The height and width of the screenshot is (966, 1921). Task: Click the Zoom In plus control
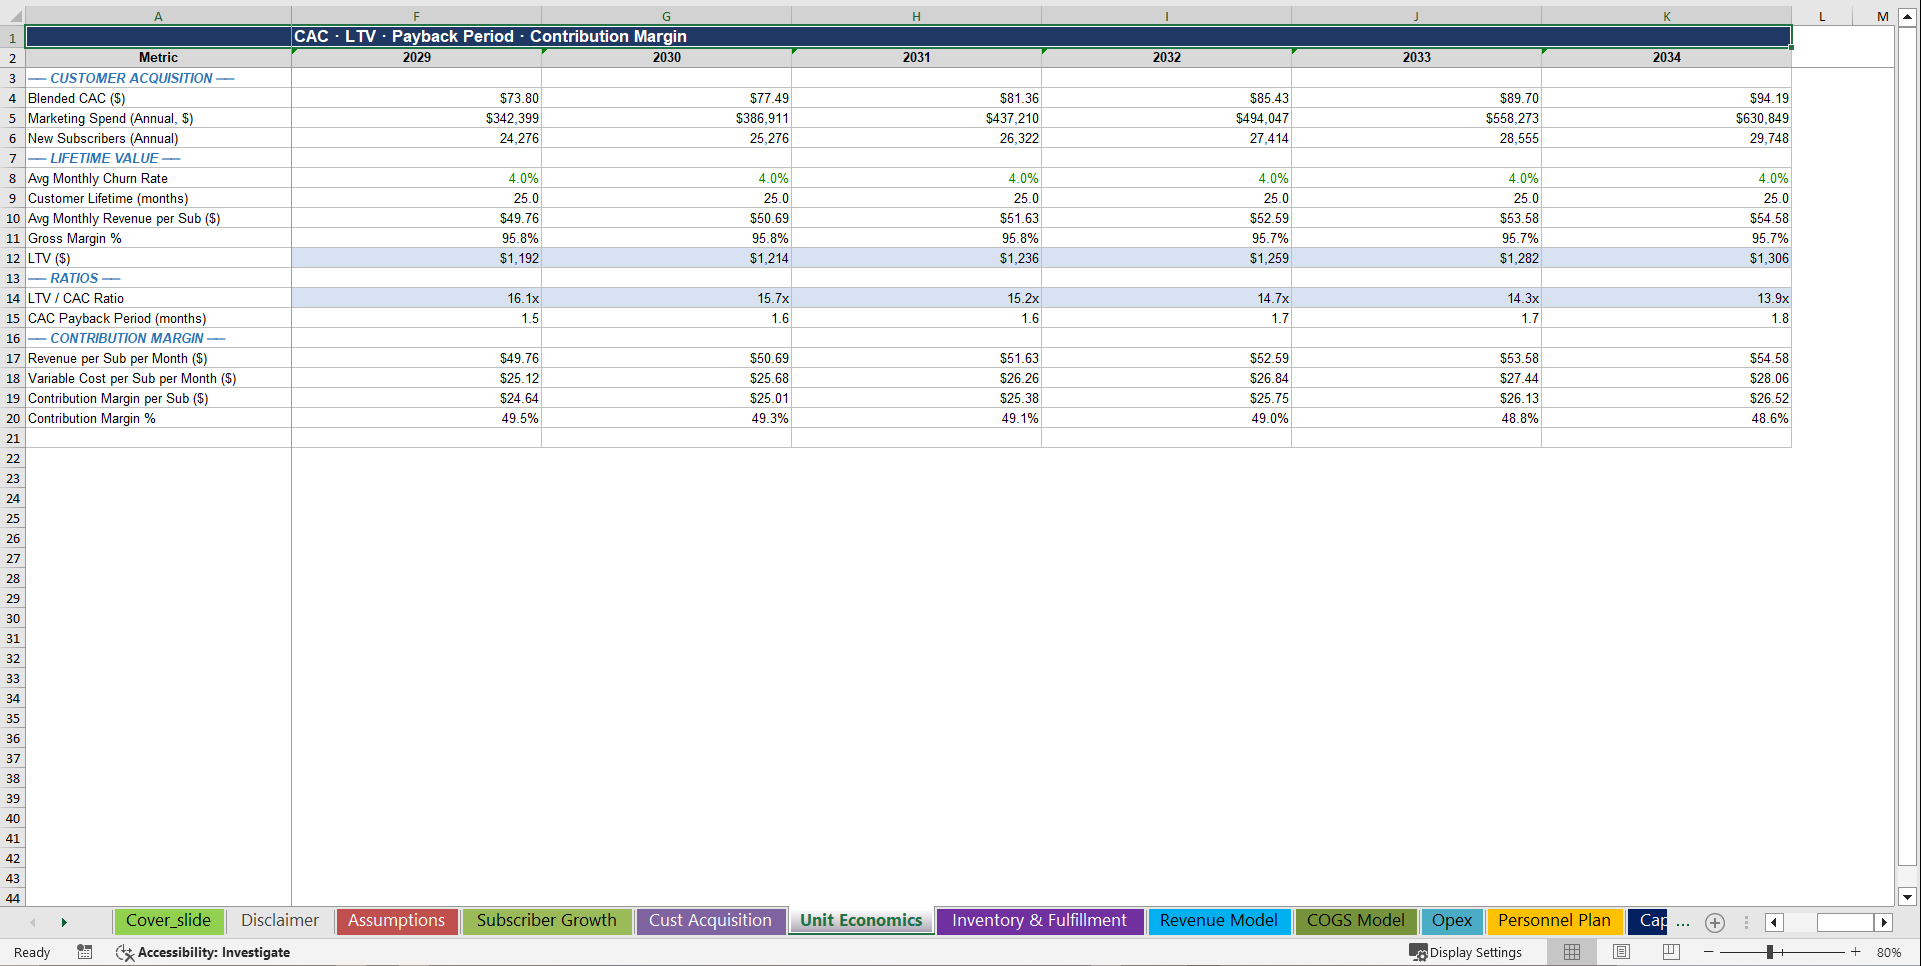click(1857, 952)
